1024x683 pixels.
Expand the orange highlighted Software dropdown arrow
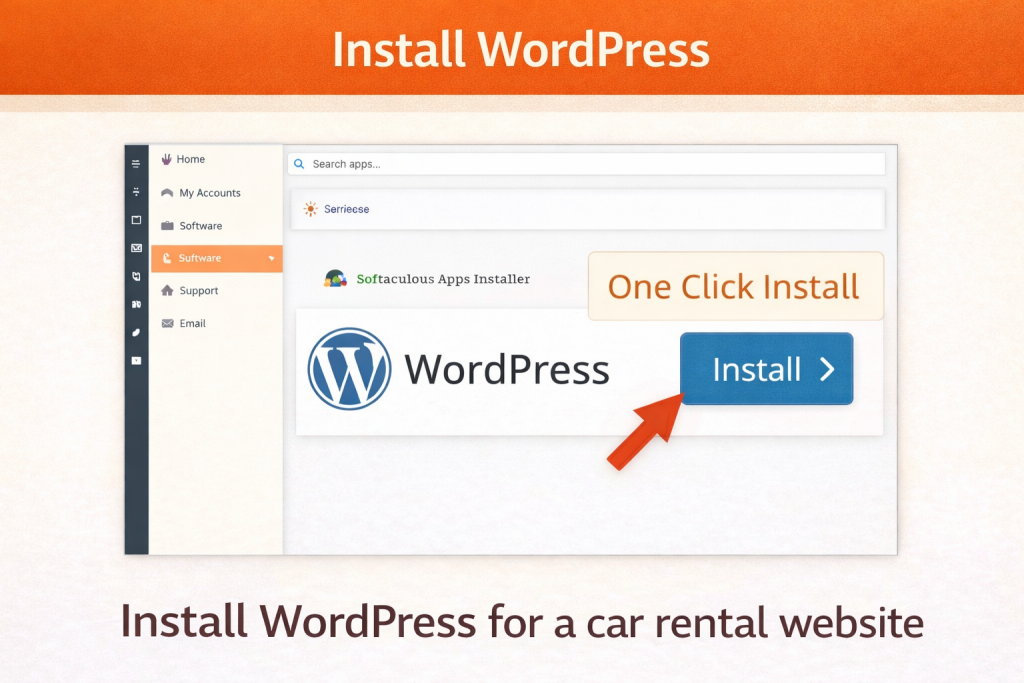click(x=272, y=259)
